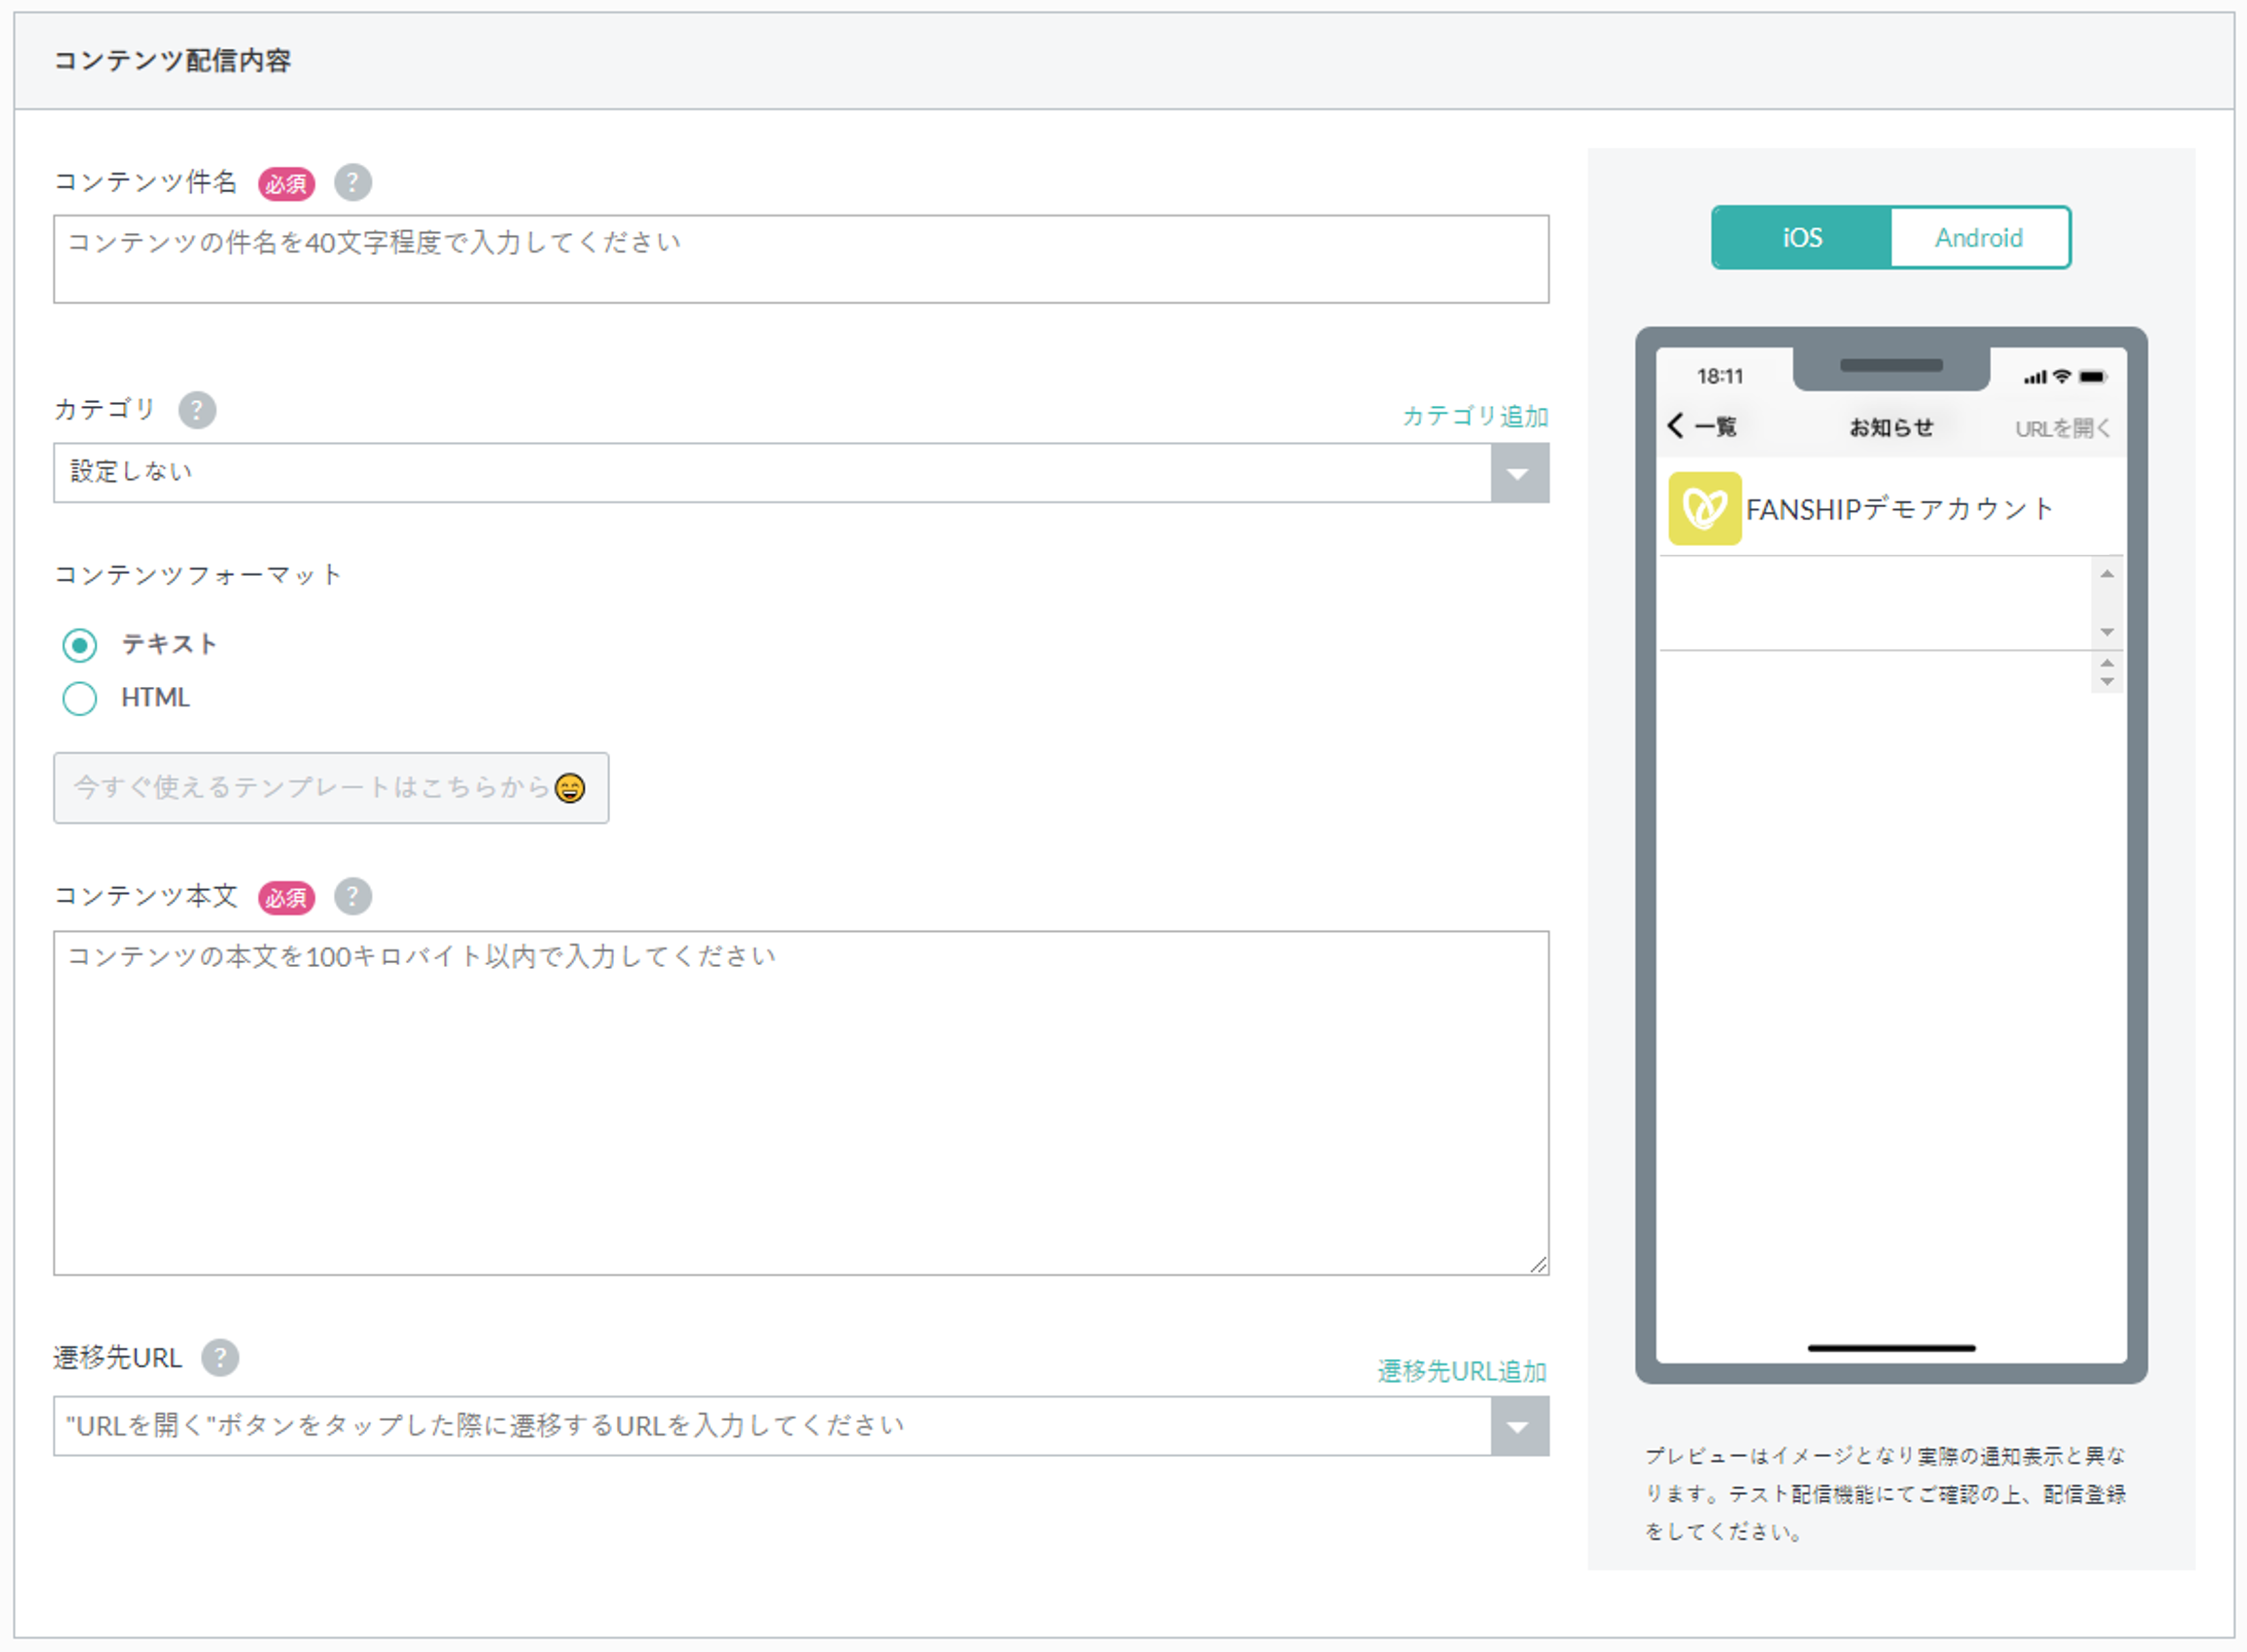This screenshot has width=2247, height=1652.
Task: Open the カテゴリ dropdown arrow
Action: click(x=1518, y=473)
